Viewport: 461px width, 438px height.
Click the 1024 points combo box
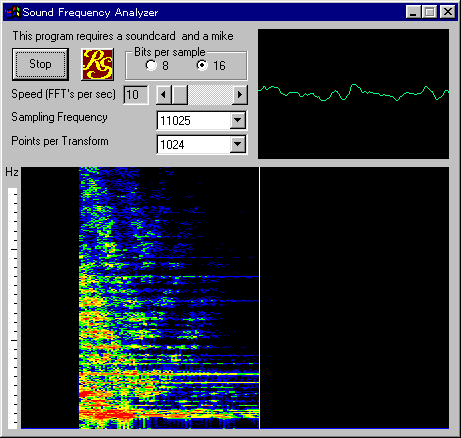click(202, 144)
